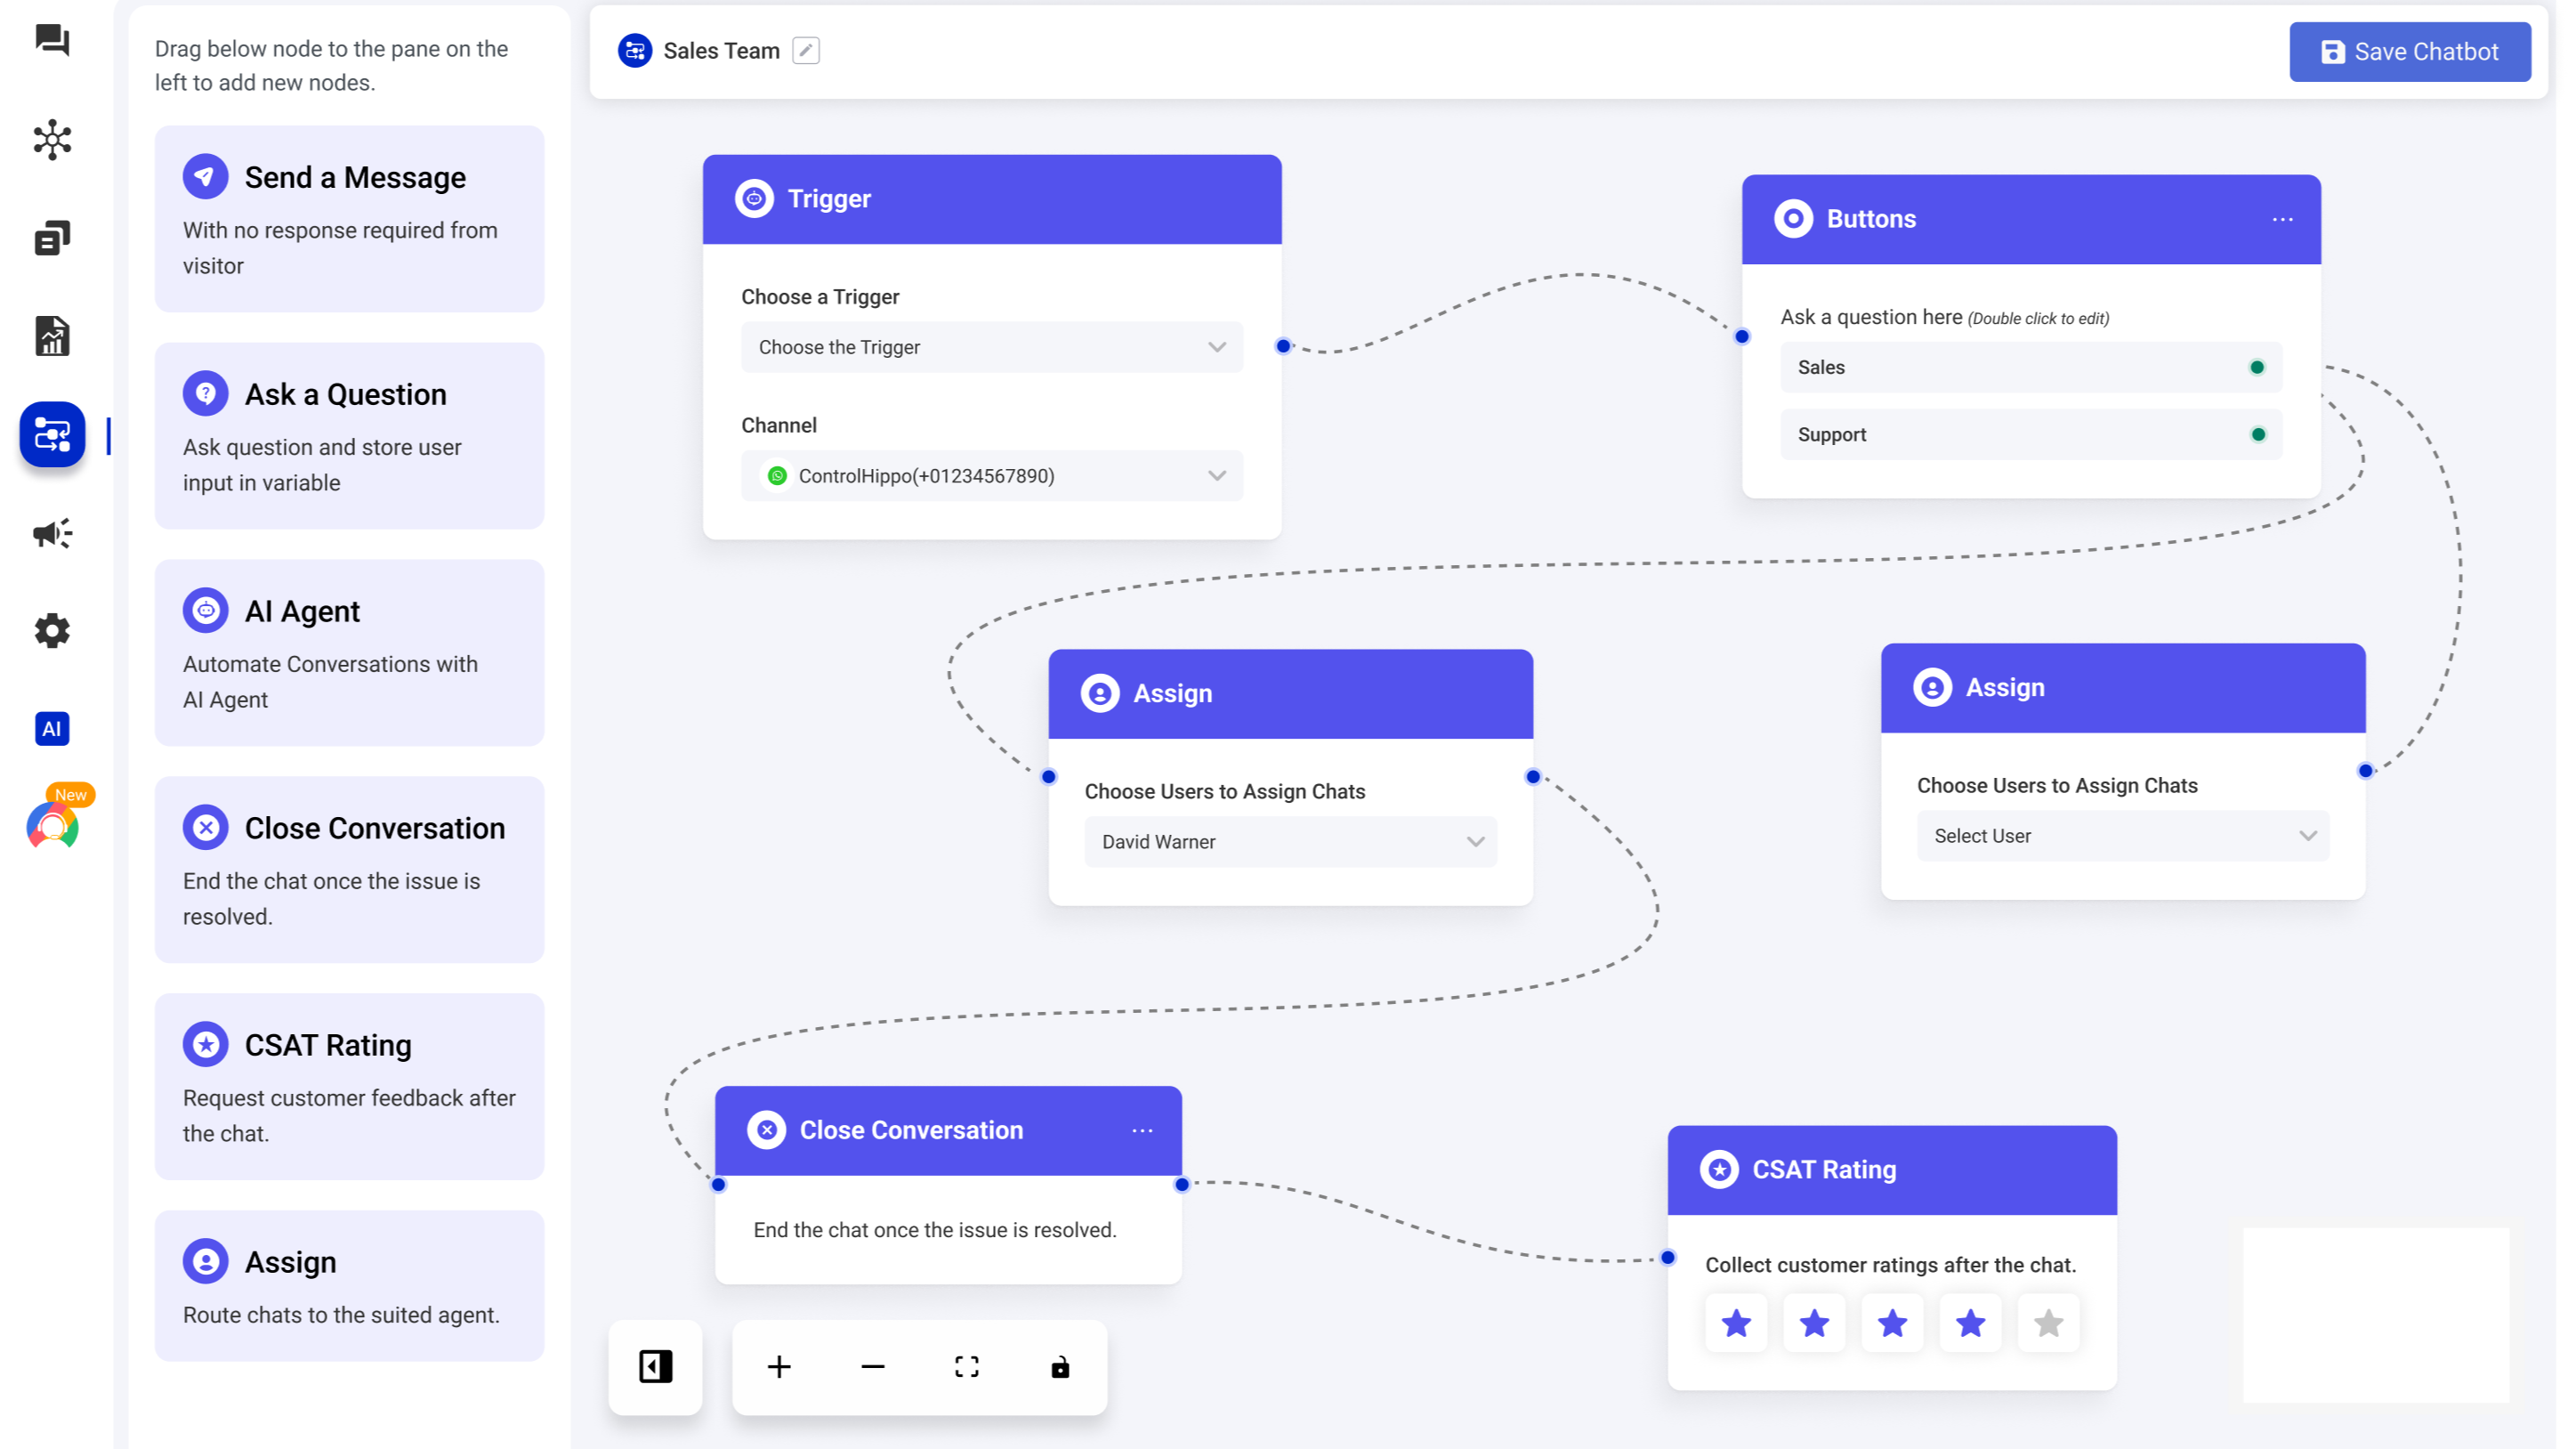Collapse the node panel using sidebar toggle
The height and width of the screenshot is (1449, 2576).
(x=655, y=1366)
